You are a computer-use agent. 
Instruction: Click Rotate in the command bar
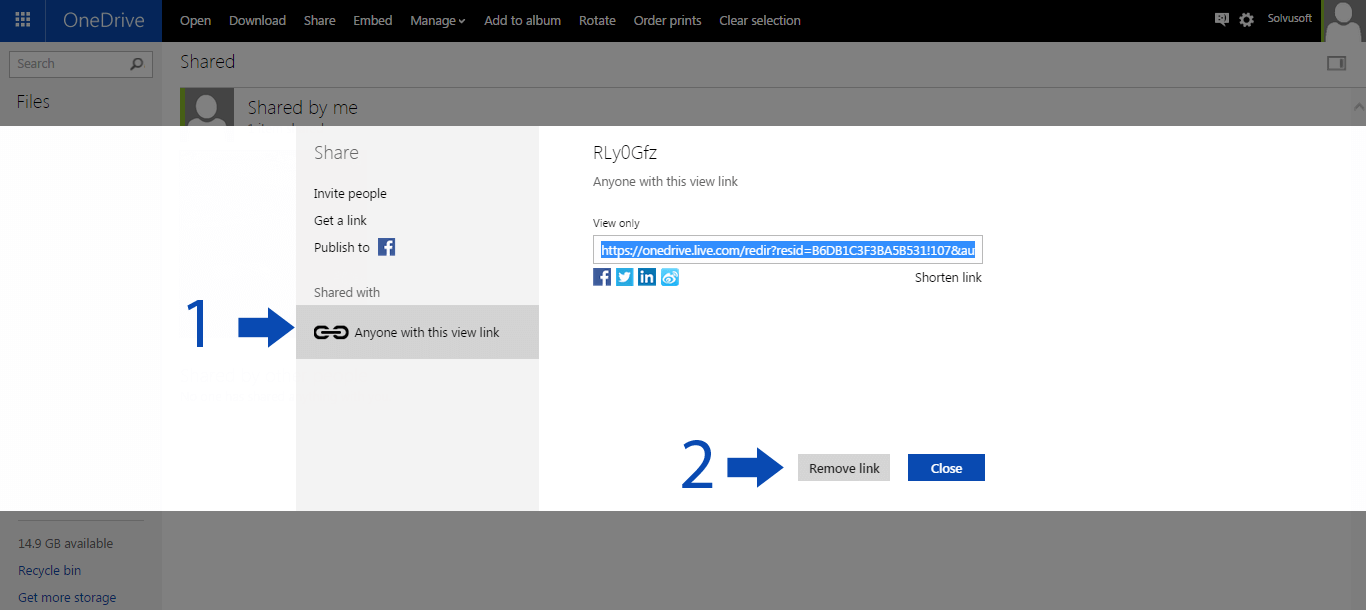[597, 20]
